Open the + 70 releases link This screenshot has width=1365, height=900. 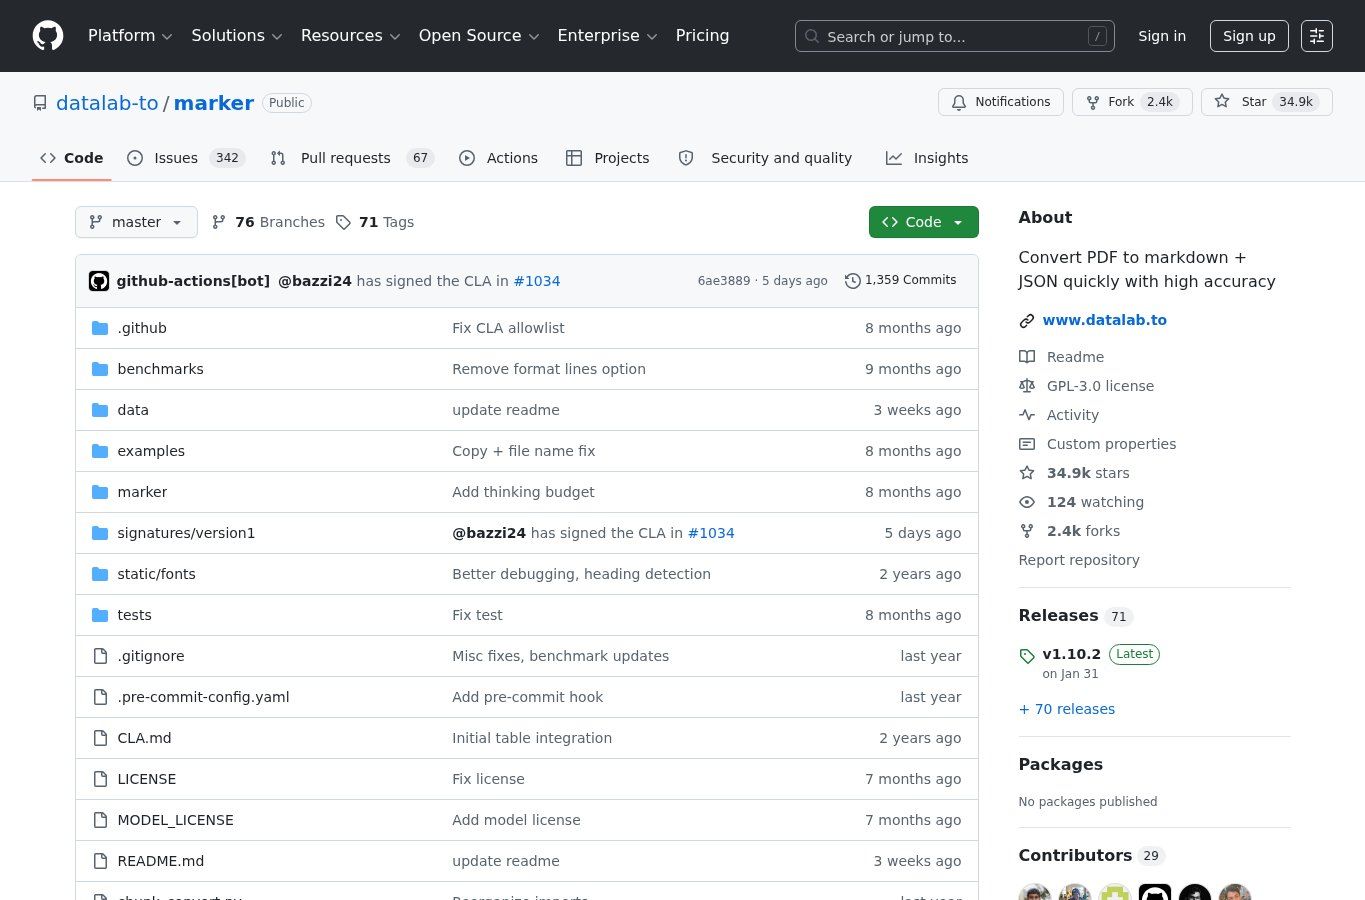point(1066,709)
